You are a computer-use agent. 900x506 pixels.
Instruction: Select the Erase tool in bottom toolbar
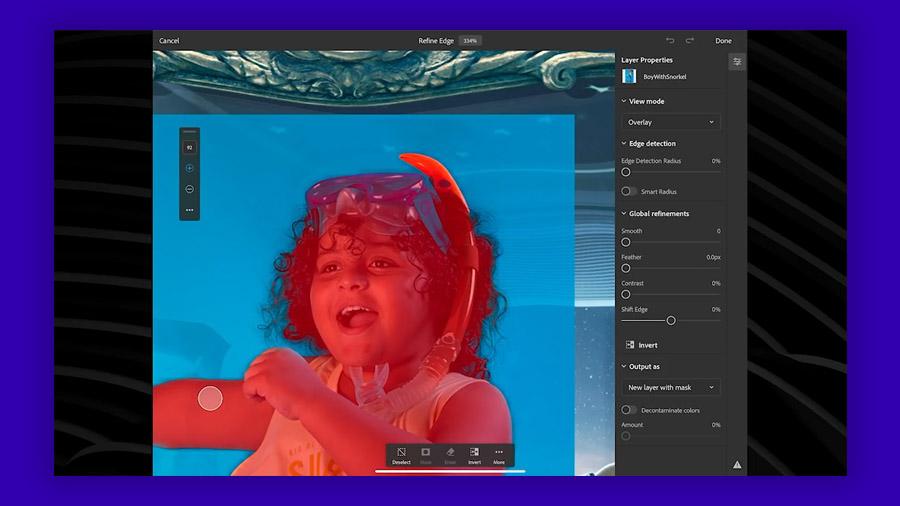450,456
